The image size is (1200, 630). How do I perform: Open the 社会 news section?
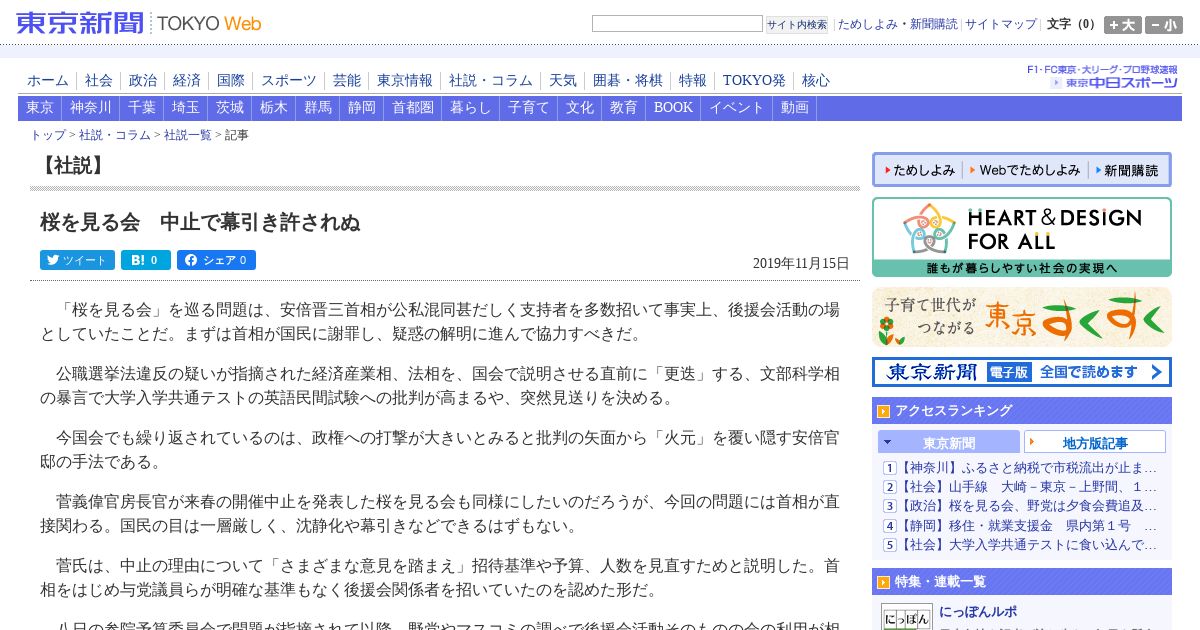pyautogui.click(x=99, y=81)
